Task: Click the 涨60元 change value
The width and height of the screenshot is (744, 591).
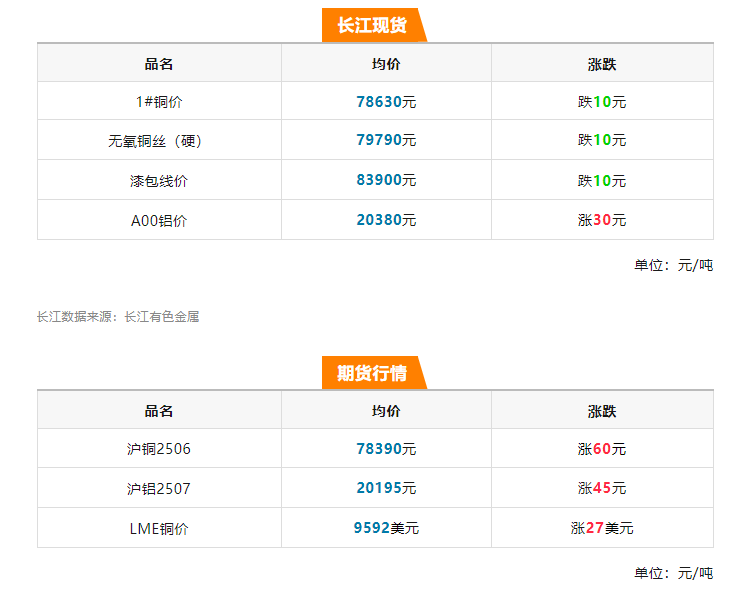Action: (602, 449)
